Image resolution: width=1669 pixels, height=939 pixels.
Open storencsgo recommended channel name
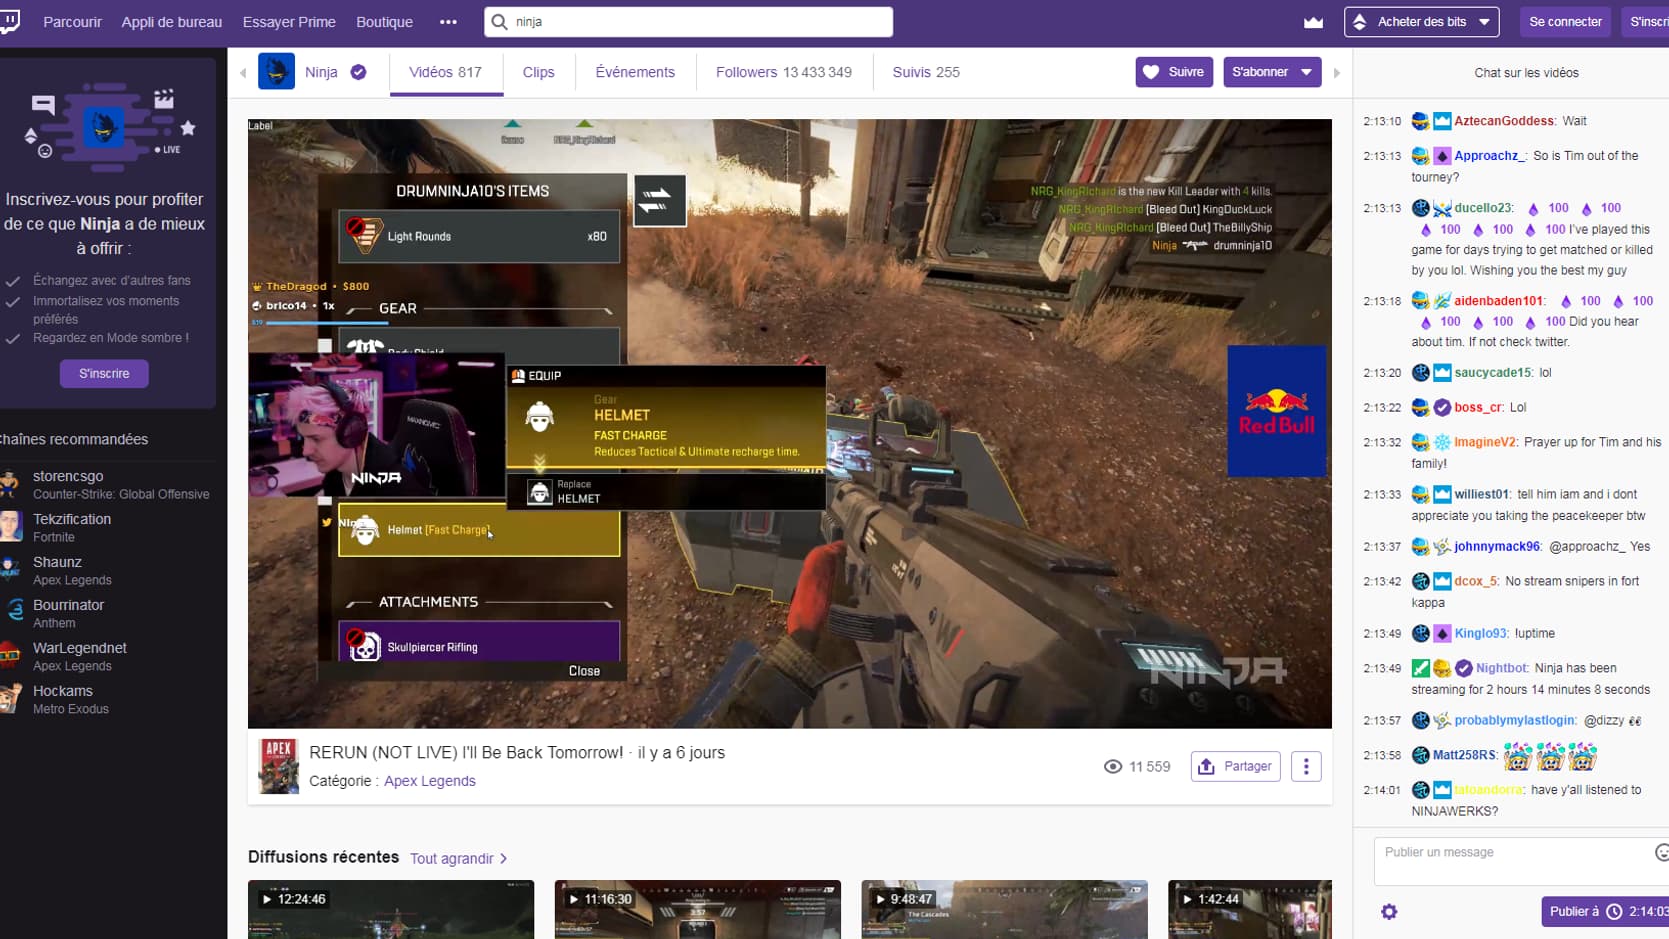point(68,477)
